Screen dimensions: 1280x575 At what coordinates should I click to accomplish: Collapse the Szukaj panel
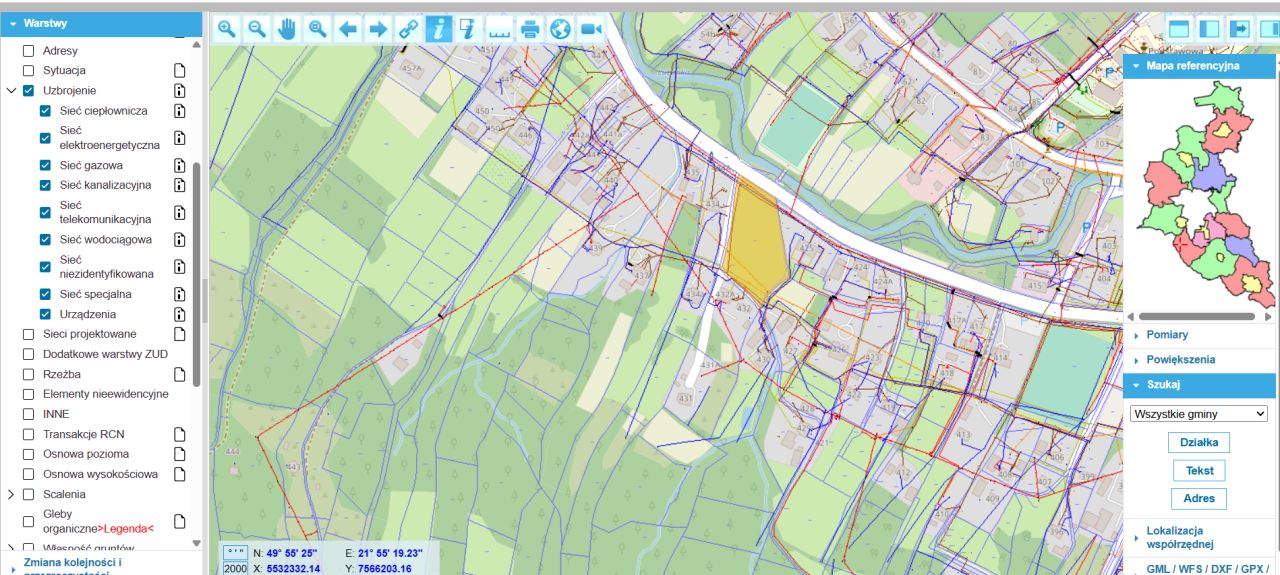pos(1200,385)
